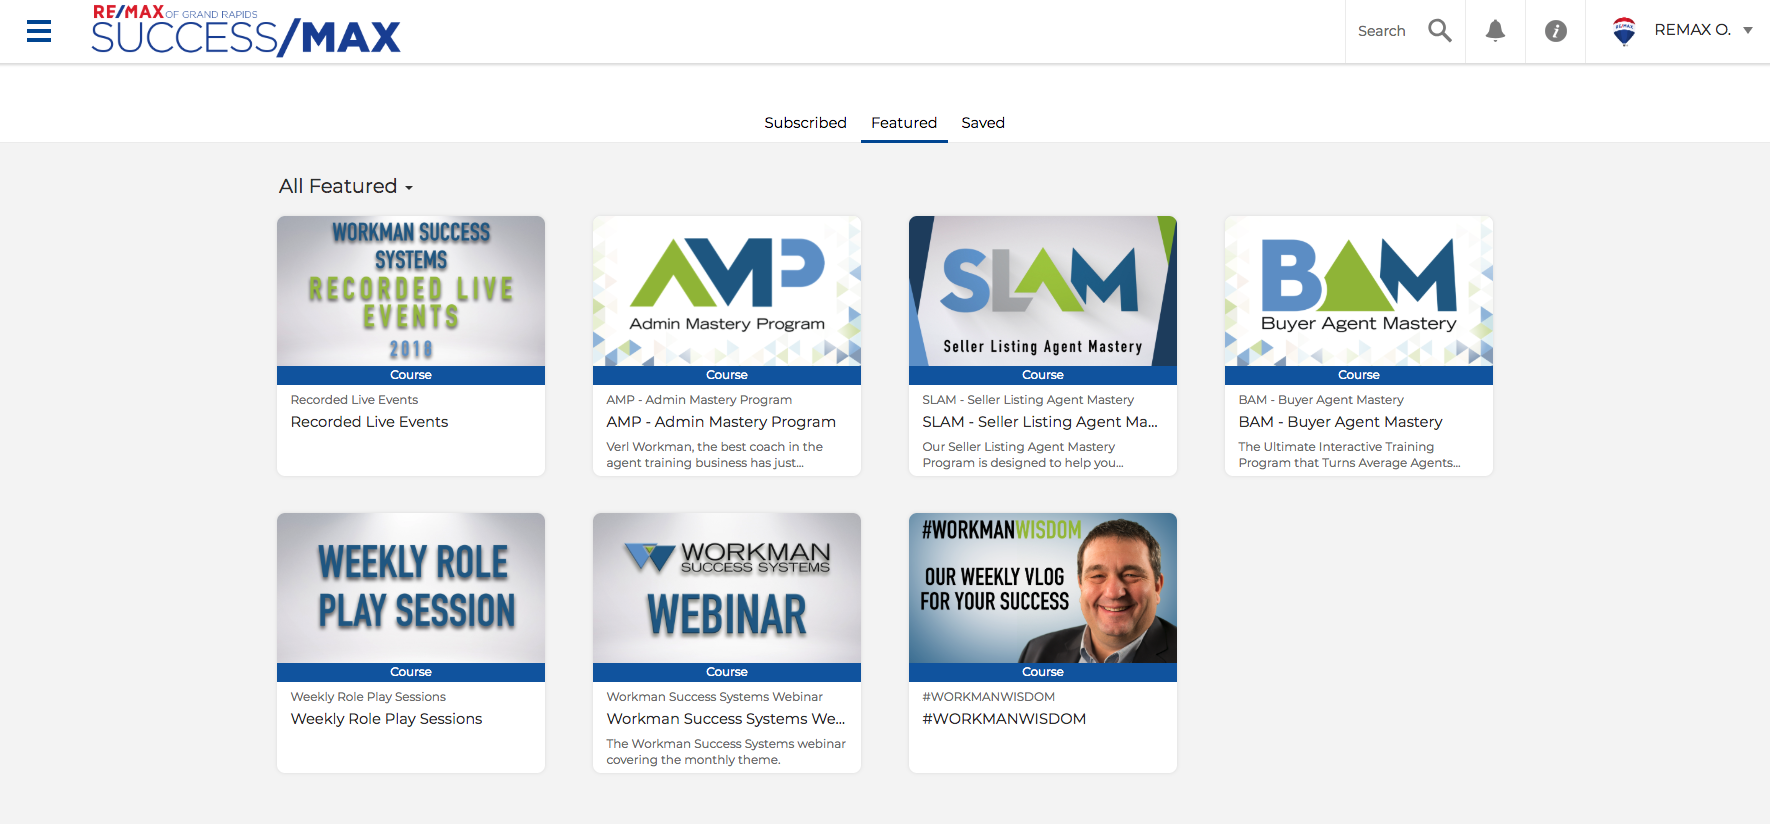The image size is (1770, 824).
Task: Click Weekly Role Play Sessions title
Action: click(386, 719)
